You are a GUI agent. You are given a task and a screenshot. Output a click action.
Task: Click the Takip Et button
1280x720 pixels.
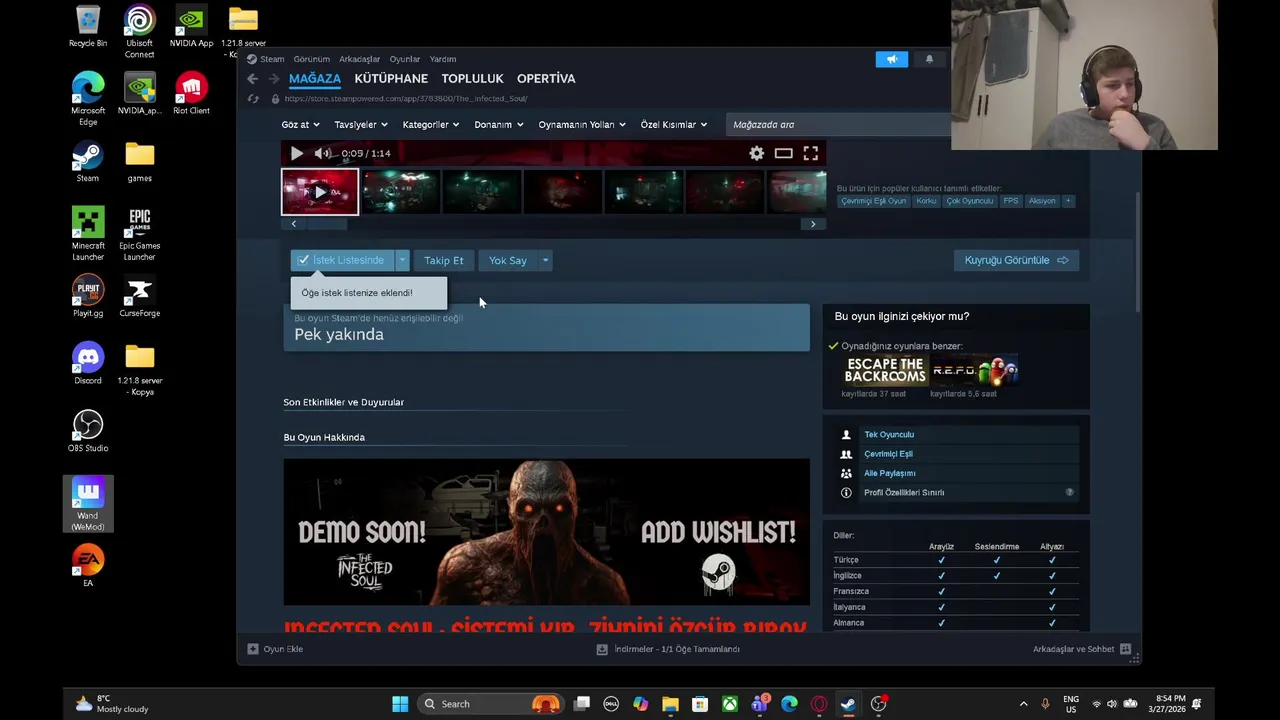(444, 260)
